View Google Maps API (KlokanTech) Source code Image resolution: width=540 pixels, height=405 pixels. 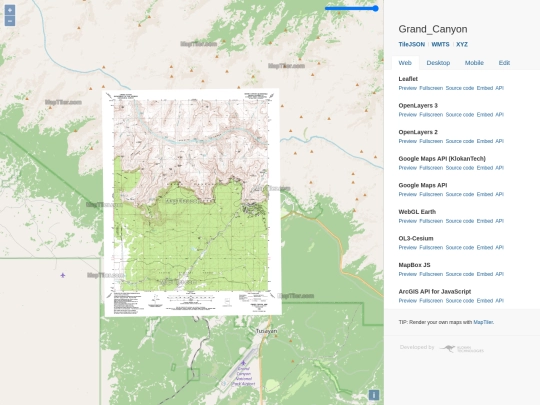(460, 168)
